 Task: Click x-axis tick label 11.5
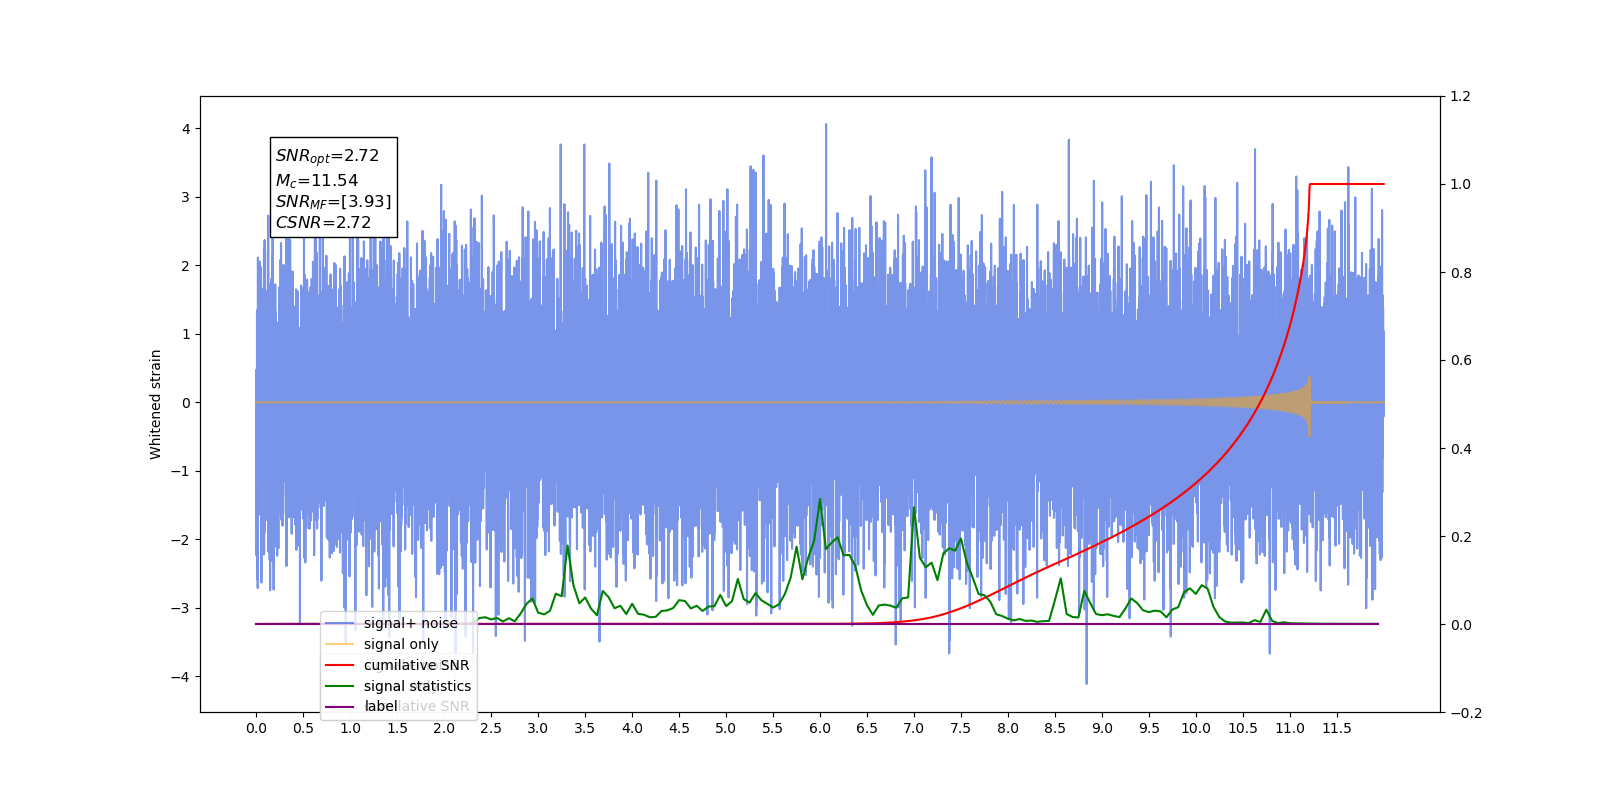click(x=1337, y=728)
